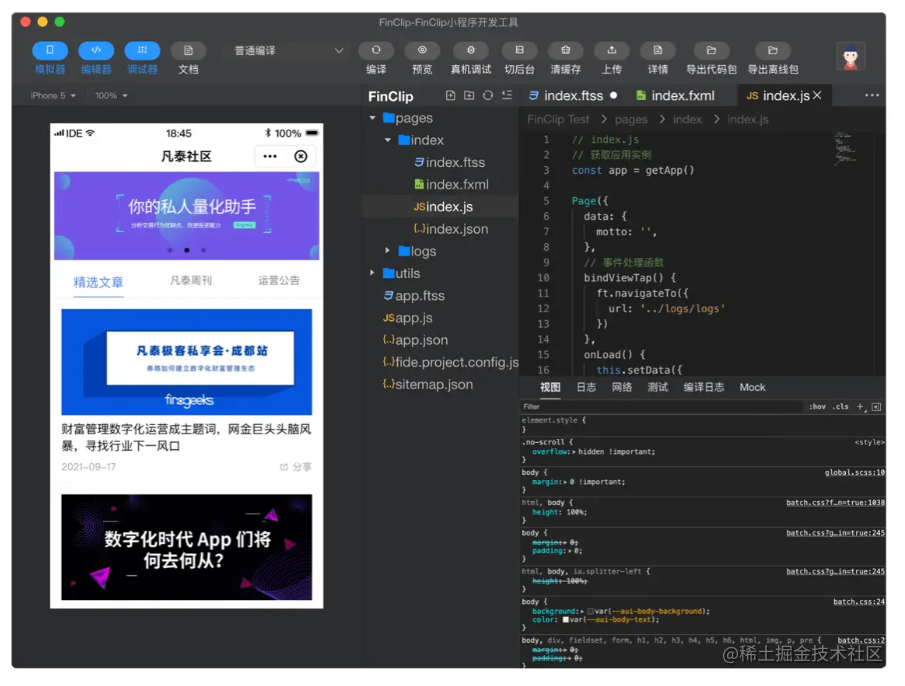
Task: Click the 编译 compile refresh icon
Action: click(376, 51)
